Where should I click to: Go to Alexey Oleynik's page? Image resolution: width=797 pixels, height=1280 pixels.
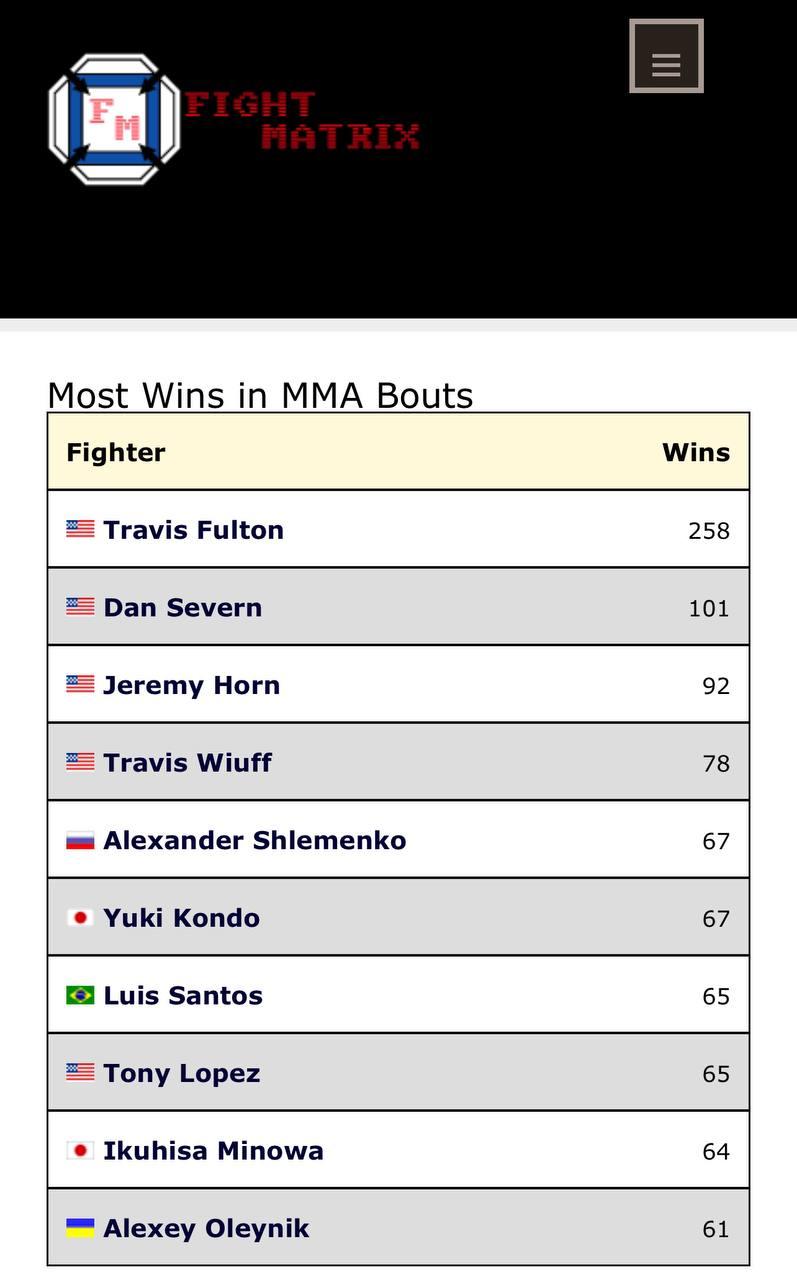[206, 1229]
